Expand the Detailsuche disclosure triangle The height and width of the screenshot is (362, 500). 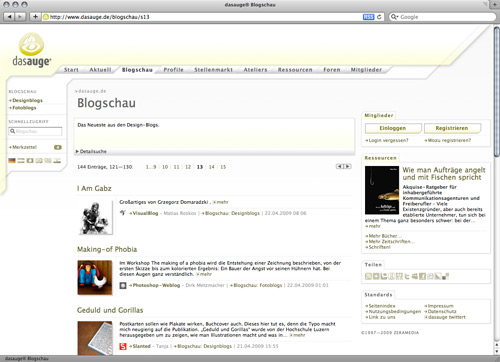77,151
